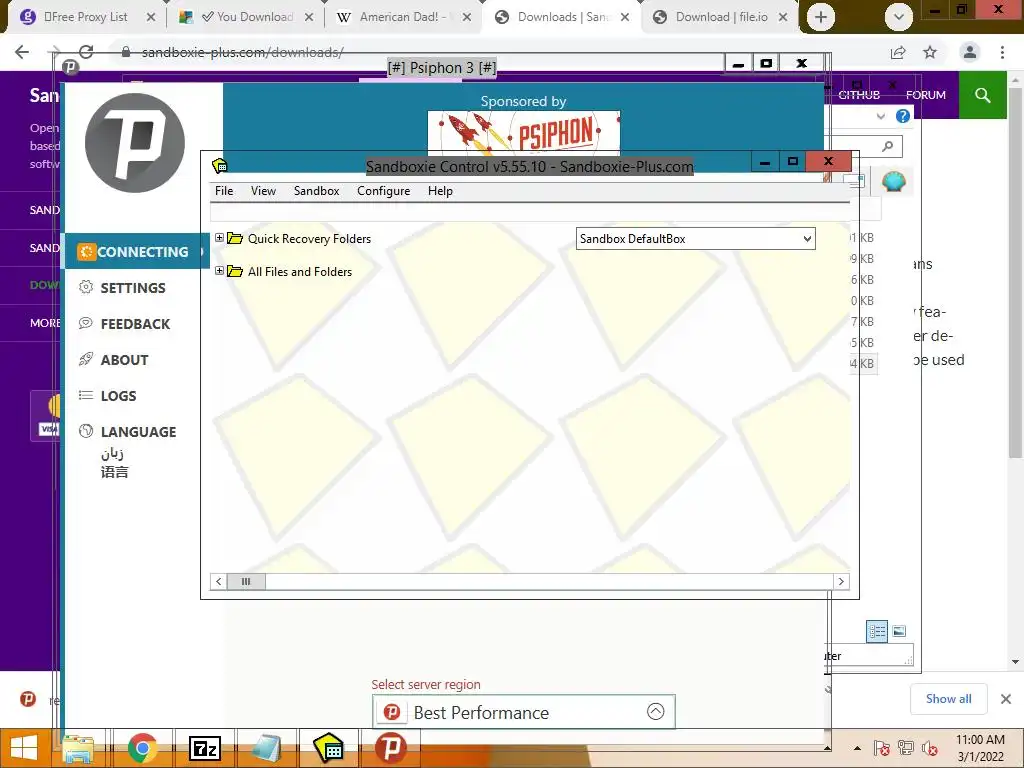Open the File menu in Sandboxie Control
The height and width of the screenshot is (768, 1024).
point(224,191)
